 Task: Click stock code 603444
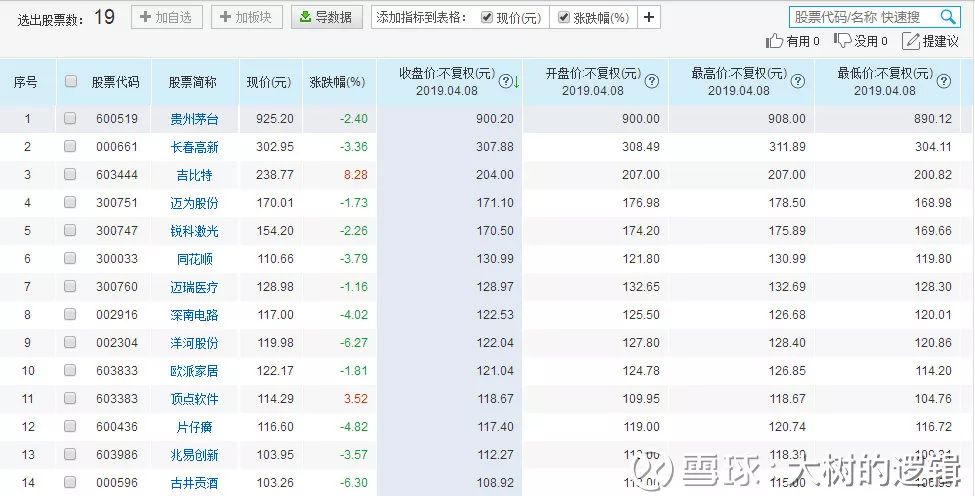(x=117, y=174)
